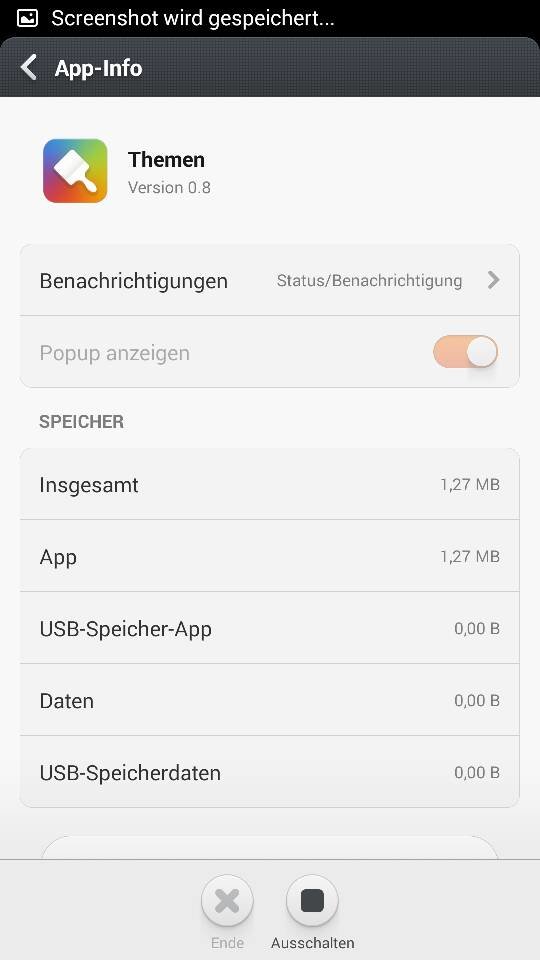Viewport: 540px width, 960px height.
Task: Tap the App-Info title text
Action: (99, 68)
